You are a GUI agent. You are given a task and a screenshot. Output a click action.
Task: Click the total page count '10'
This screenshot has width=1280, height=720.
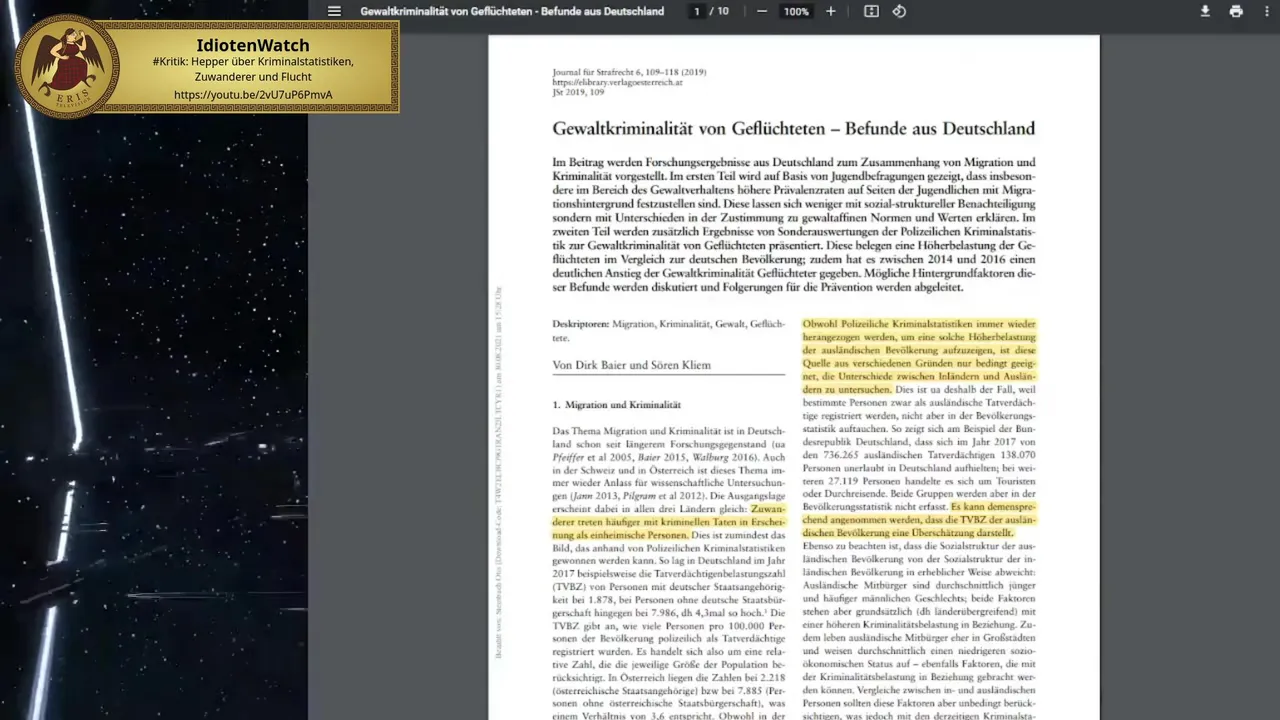tap(723, 11)
